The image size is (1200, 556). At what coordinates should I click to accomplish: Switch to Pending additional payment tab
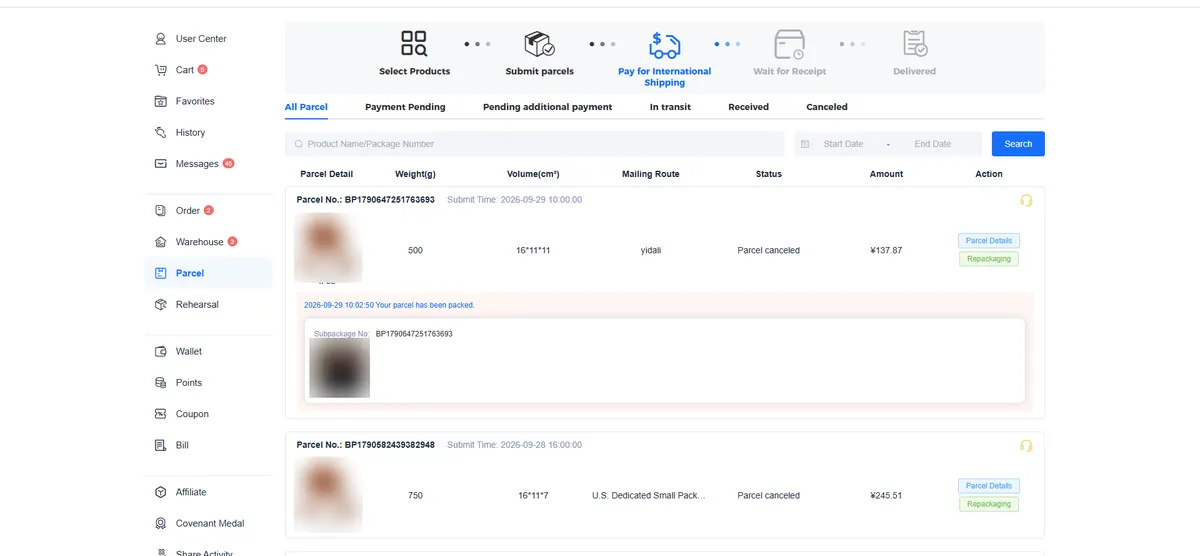coord(547,107)
